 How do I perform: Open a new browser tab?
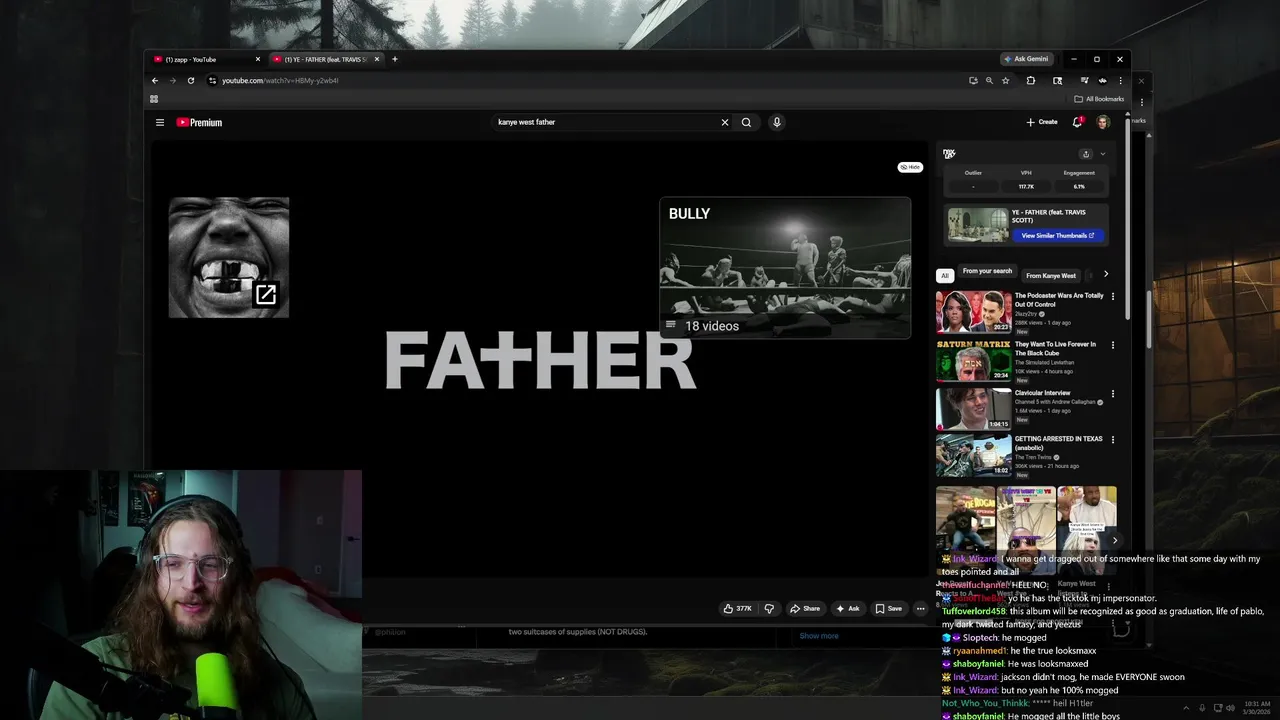pos(394,59)
